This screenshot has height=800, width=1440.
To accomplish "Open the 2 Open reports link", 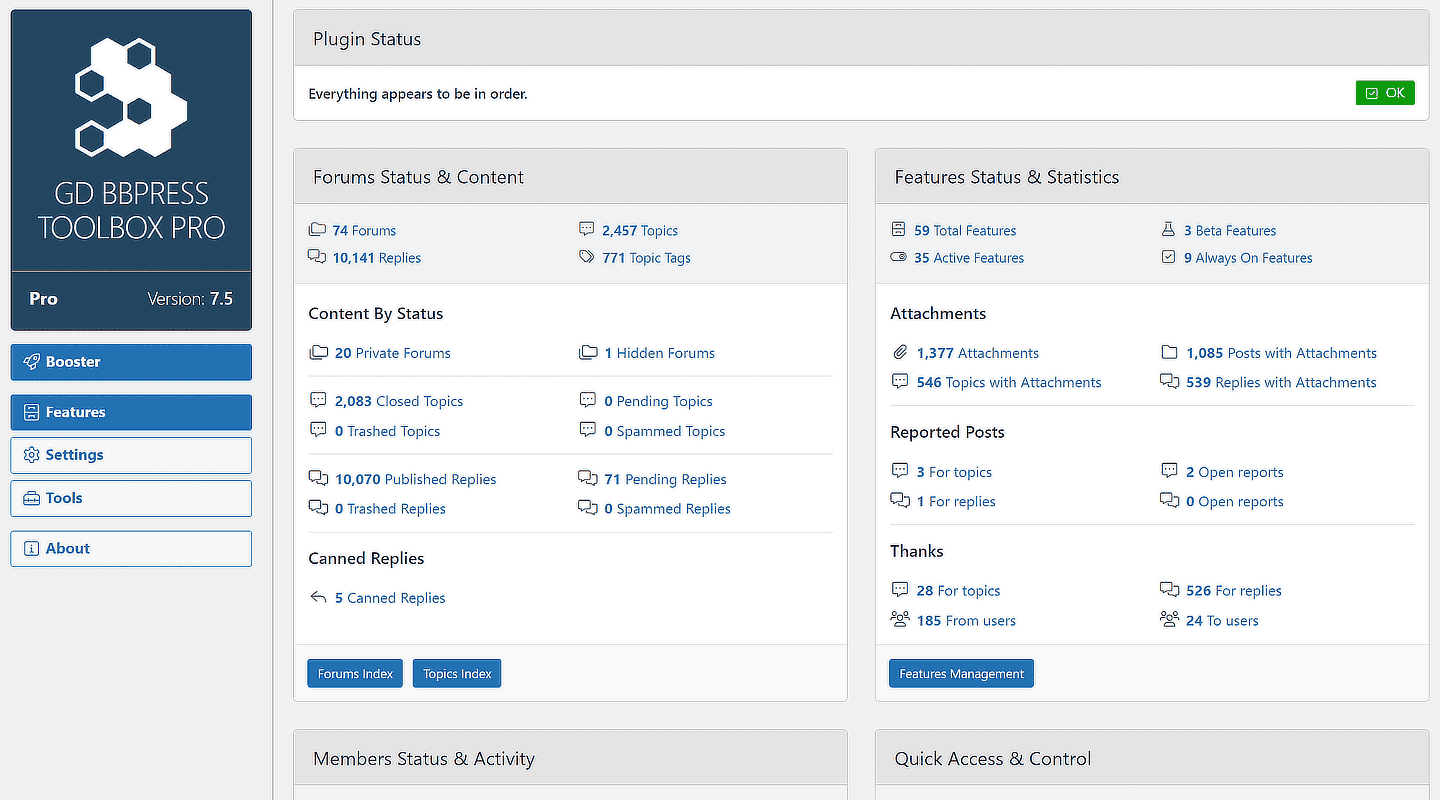I will tap(1234, 472).
